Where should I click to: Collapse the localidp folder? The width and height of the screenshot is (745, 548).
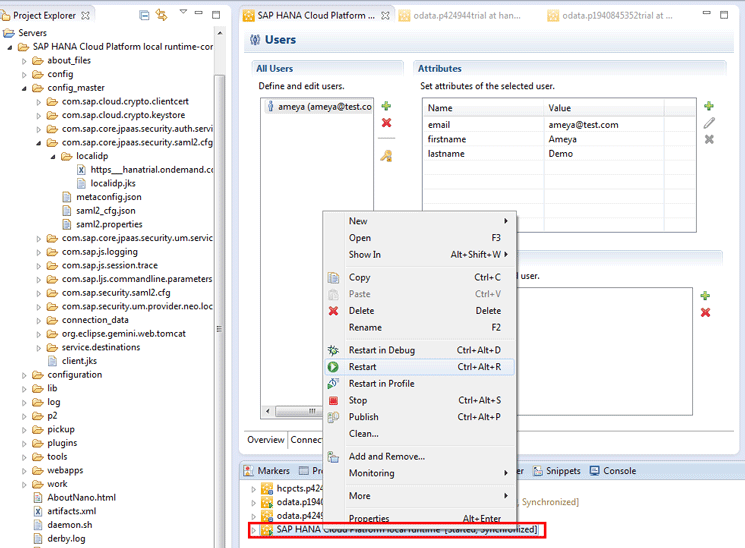click(x=53, y=156)
